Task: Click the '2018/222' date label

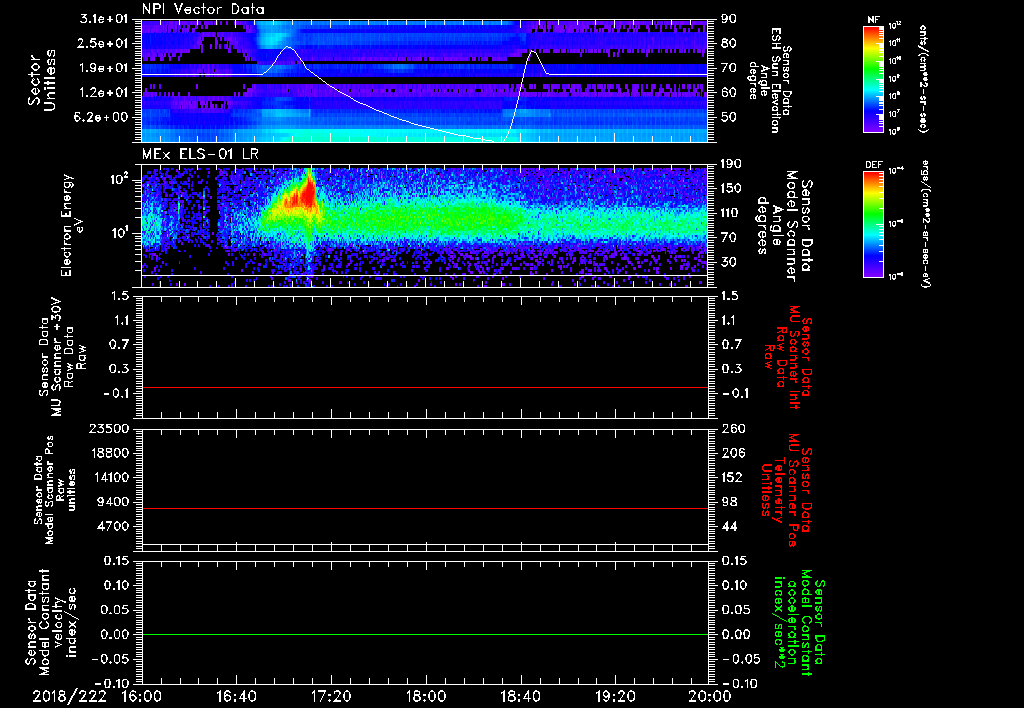Action: coord(69,696)
